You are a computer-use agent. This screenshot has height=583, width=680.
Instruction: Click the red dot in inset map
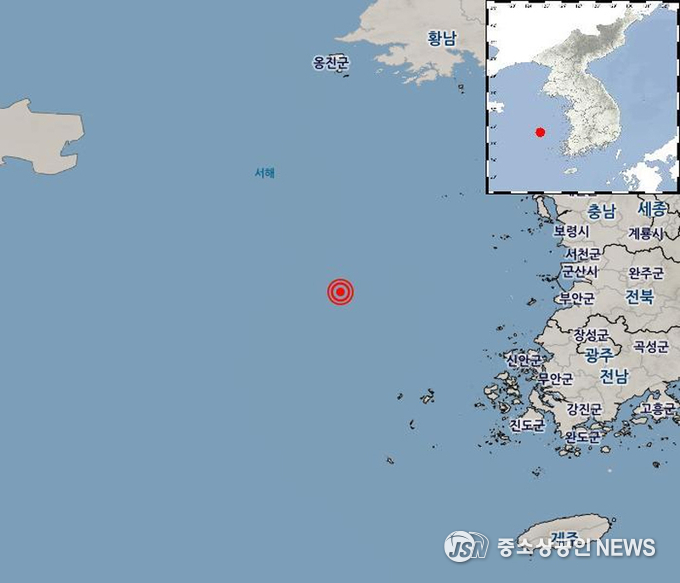click(x=540, y=132)
